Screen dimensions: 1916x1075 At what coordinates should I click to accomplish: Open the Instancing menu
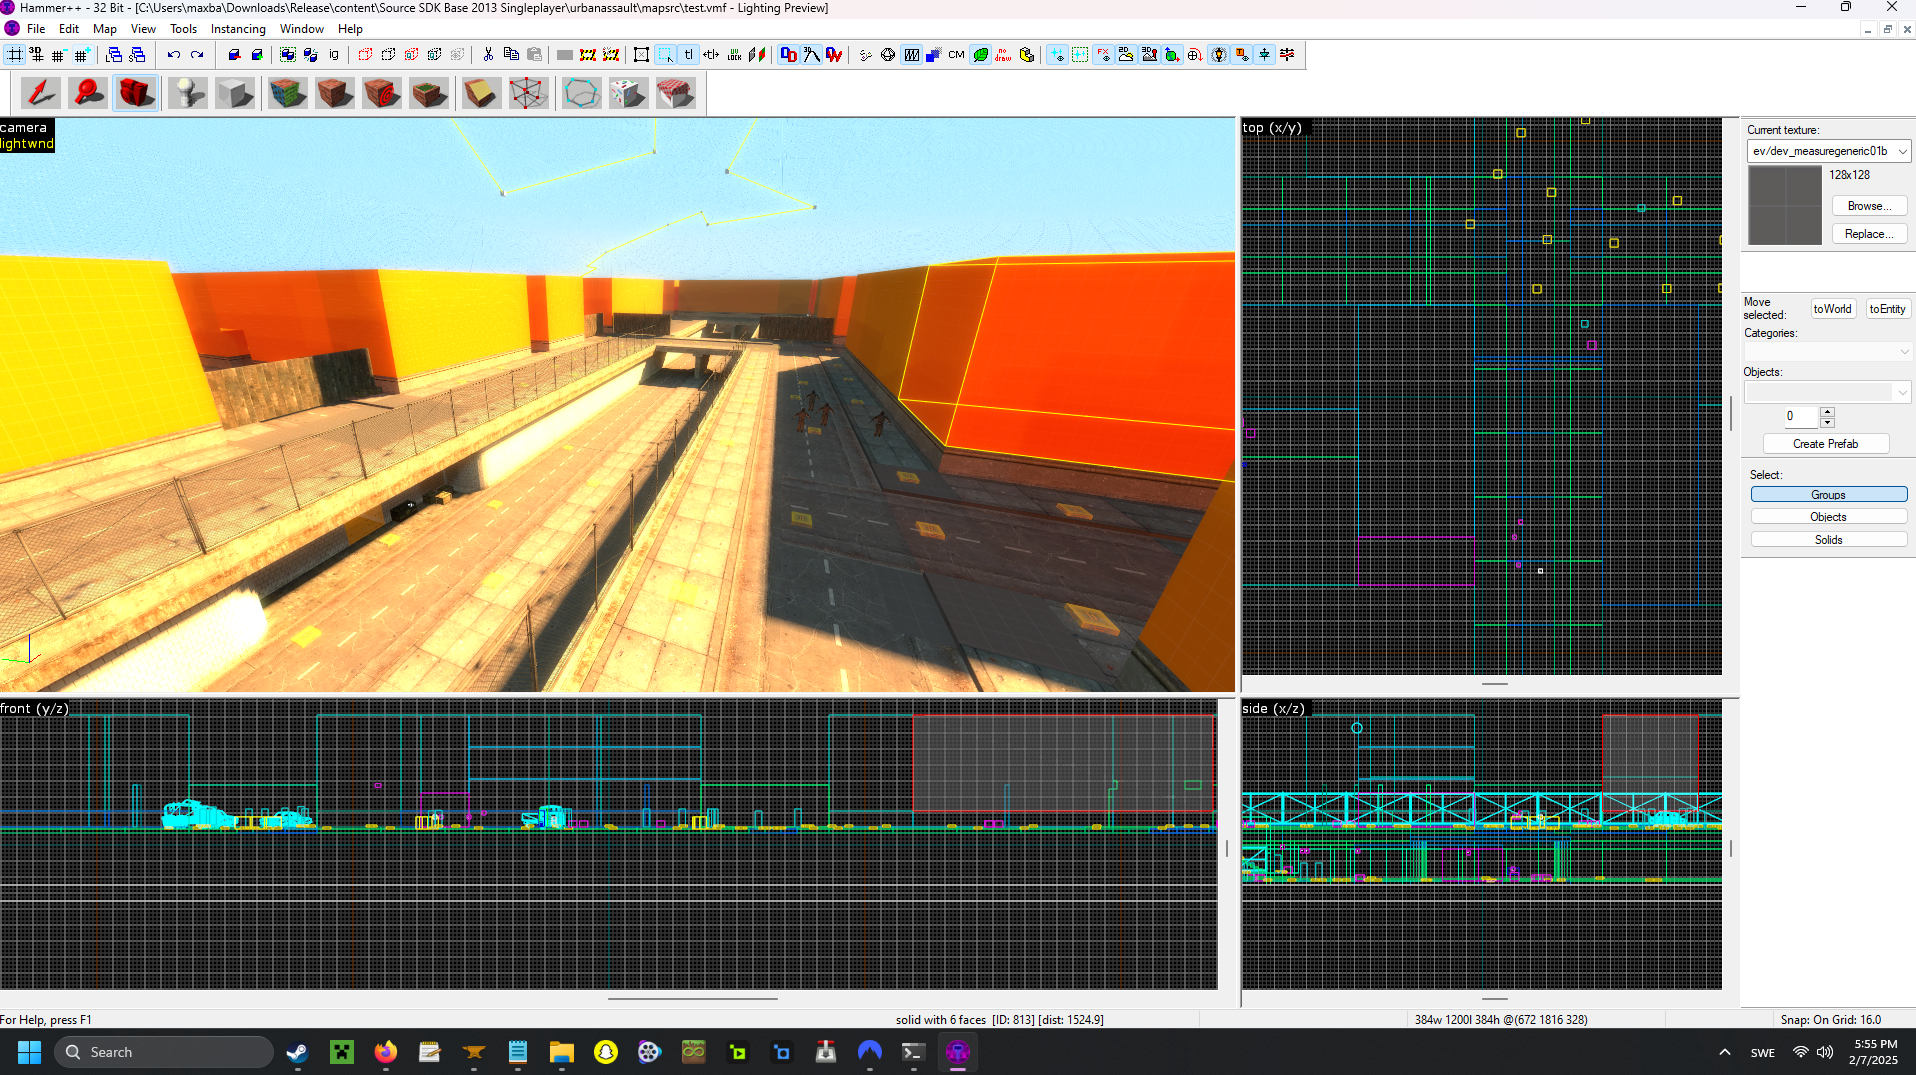[x=238, y=29]
